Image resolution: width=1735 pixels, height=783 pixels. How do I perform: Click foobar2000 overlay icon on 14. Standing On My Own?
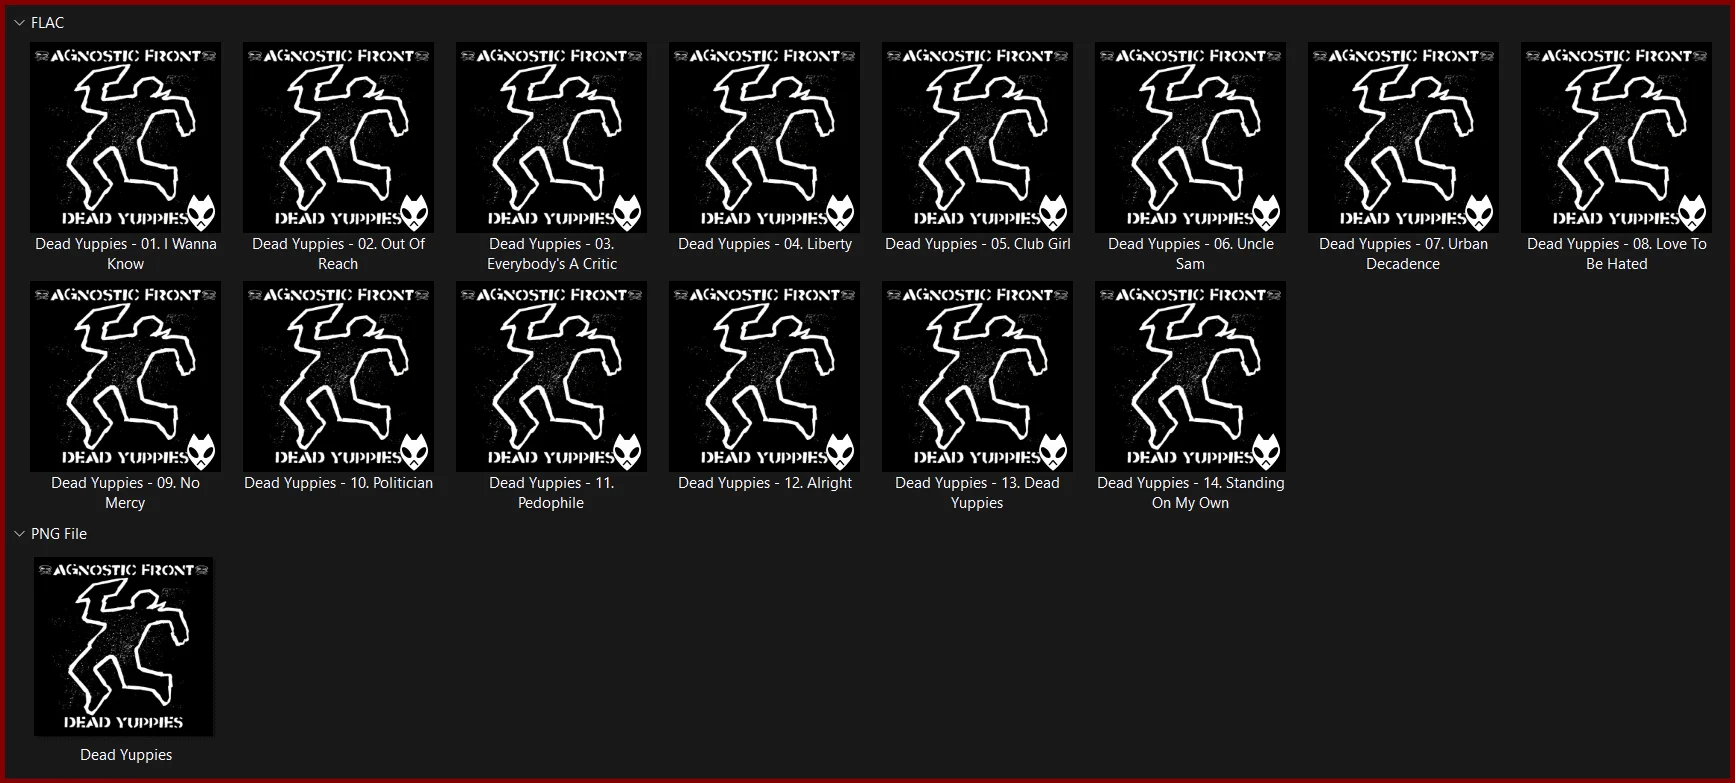(1267, 452)
